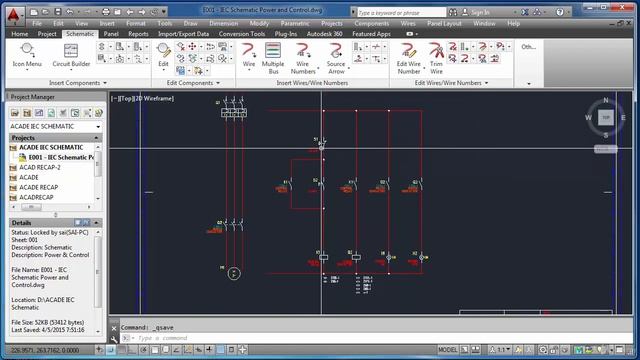The image size is (640, 360).
Task: Click 2D Wireframe visual style label
Action: click(154, 98)
